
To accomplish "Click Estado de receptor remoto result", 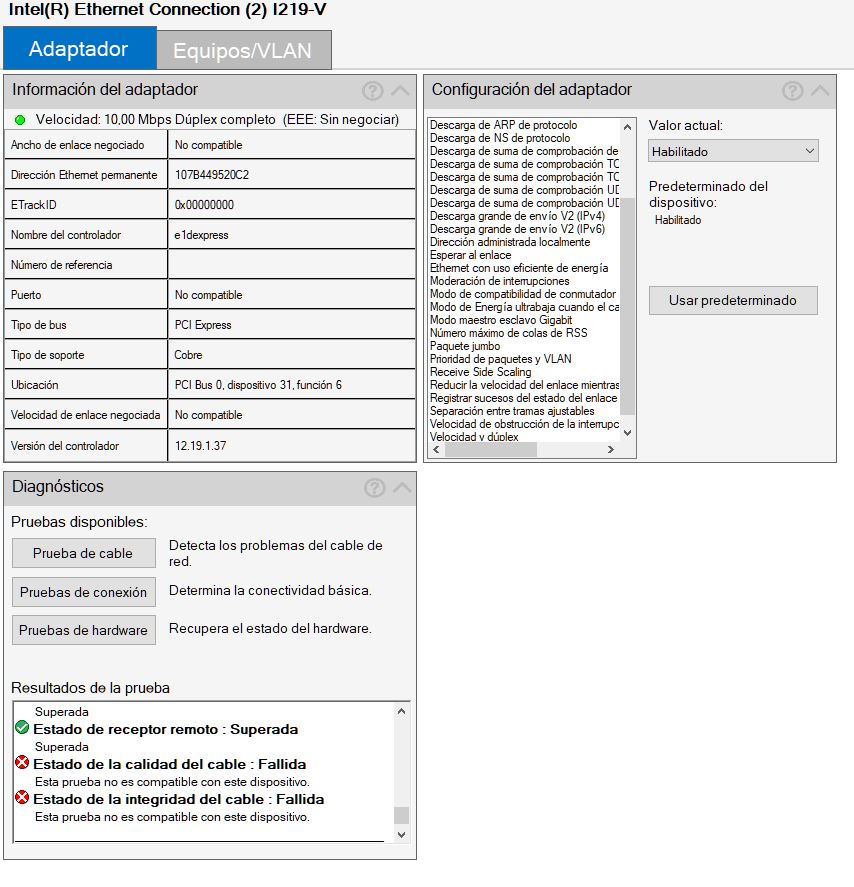I will (x=166, y=729).
